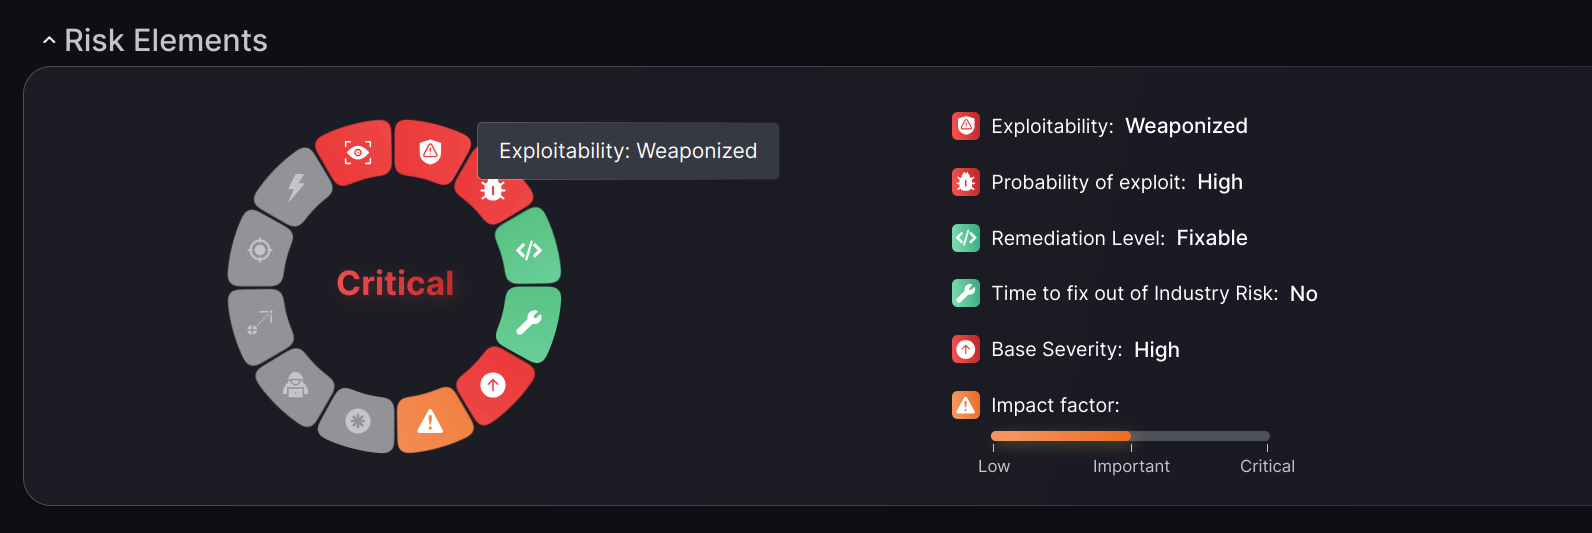1592x533 pixels.
Task: Select the gray hacker figure wheel segment
Action: [x=294, y=385]
